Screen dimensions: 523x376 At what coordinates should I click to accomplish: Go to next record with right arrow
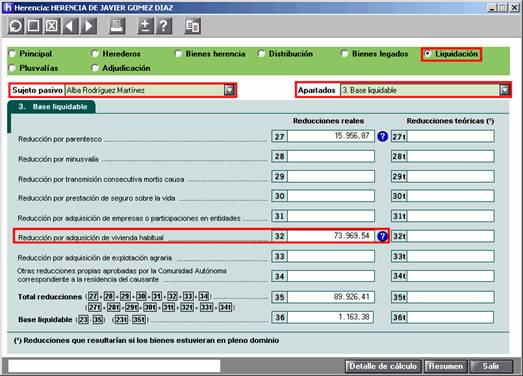[89, 26]
